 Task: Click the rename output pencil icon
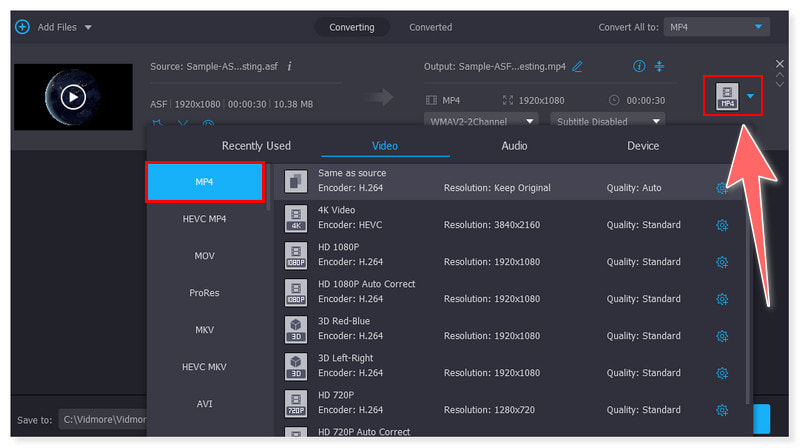[577, 66]
